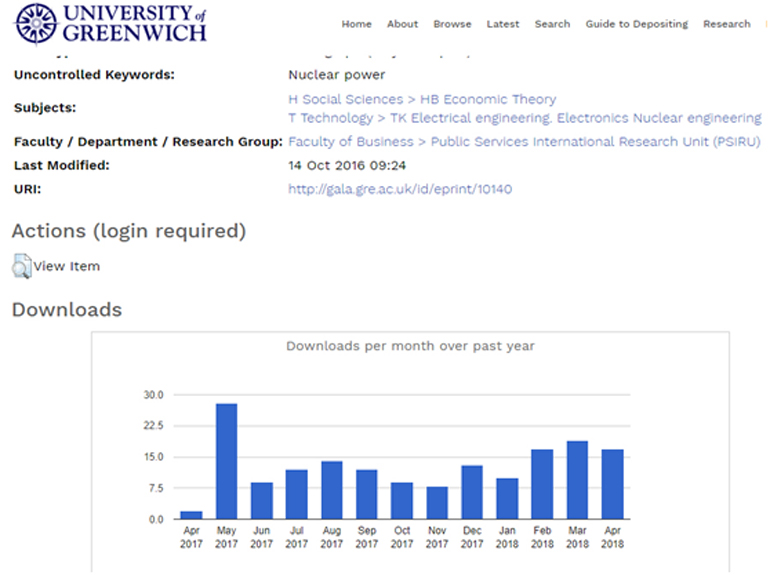Viewport: 770px width, 575px height.
Task: Select the Latest menu item
Action: pyautogui.click(x=503, y=24)
